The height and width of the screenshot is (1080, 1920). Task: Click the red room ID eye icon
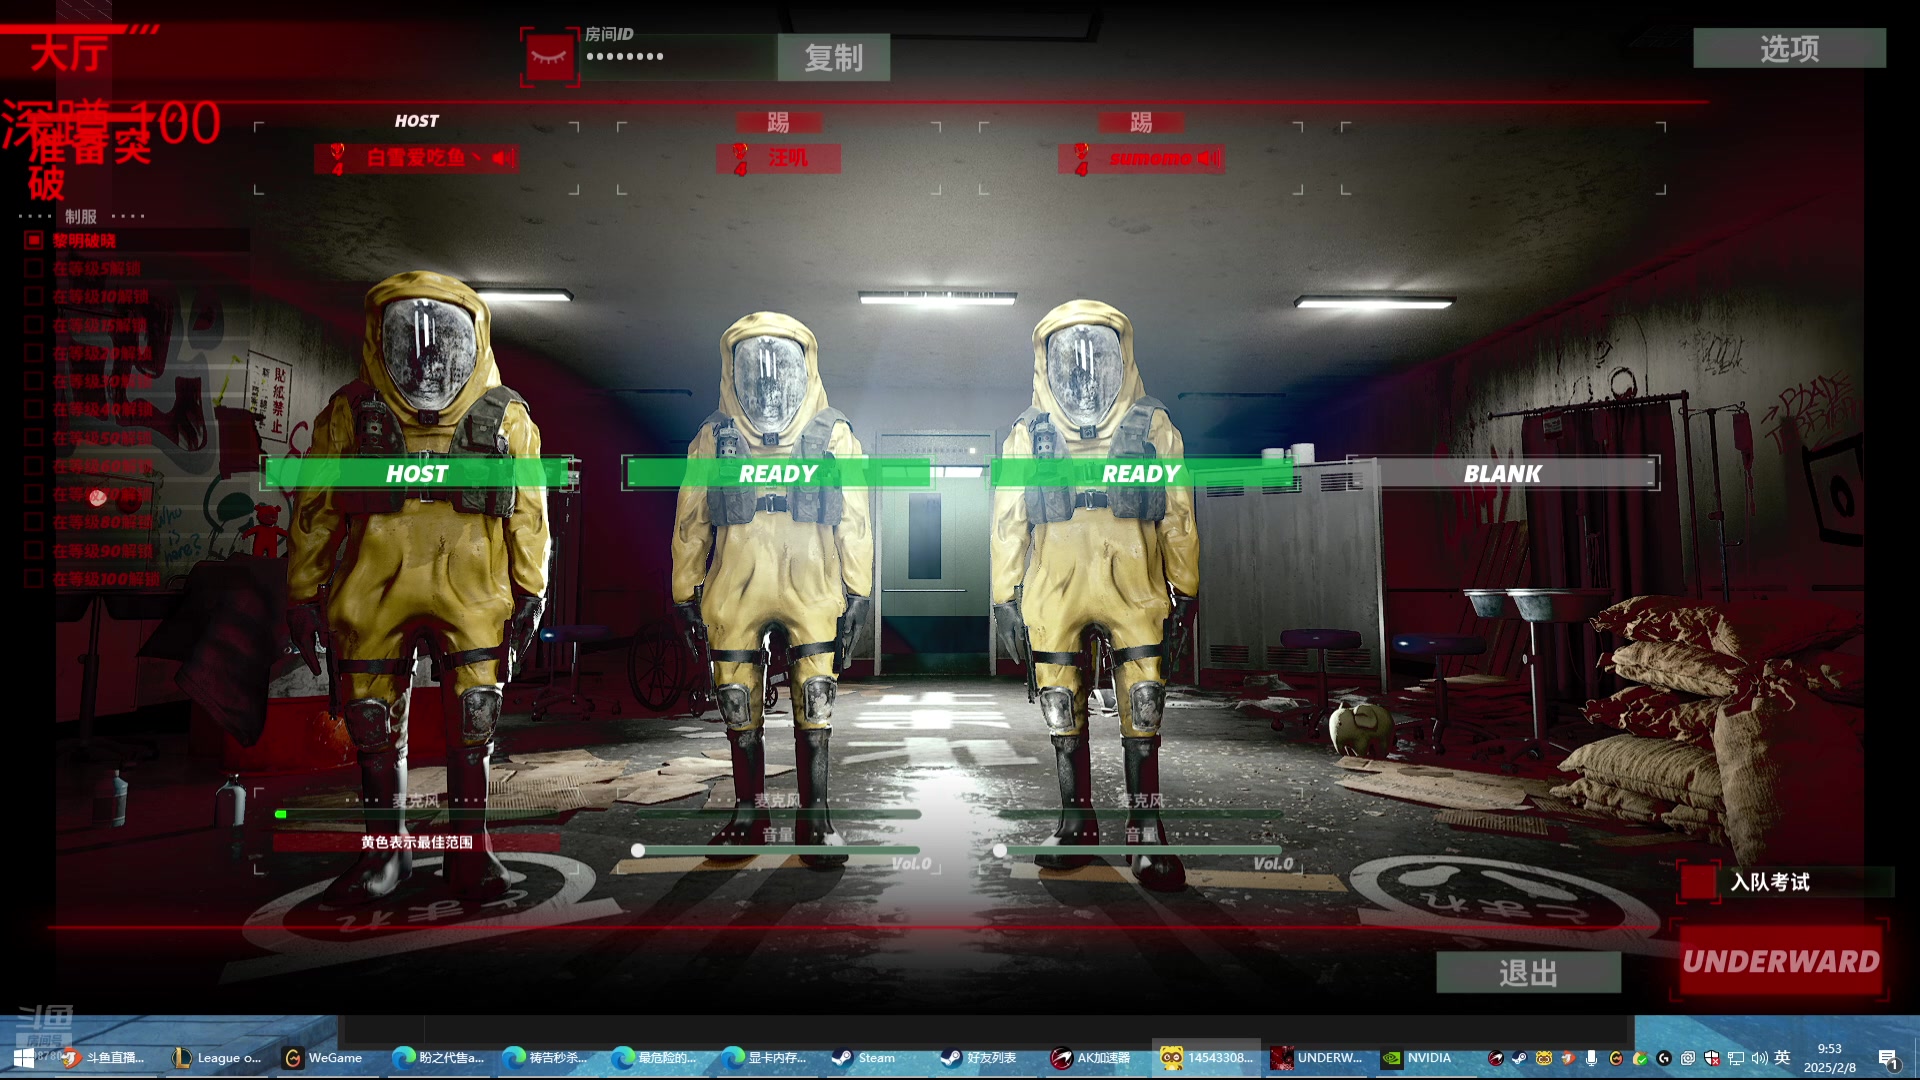point(549,57)
